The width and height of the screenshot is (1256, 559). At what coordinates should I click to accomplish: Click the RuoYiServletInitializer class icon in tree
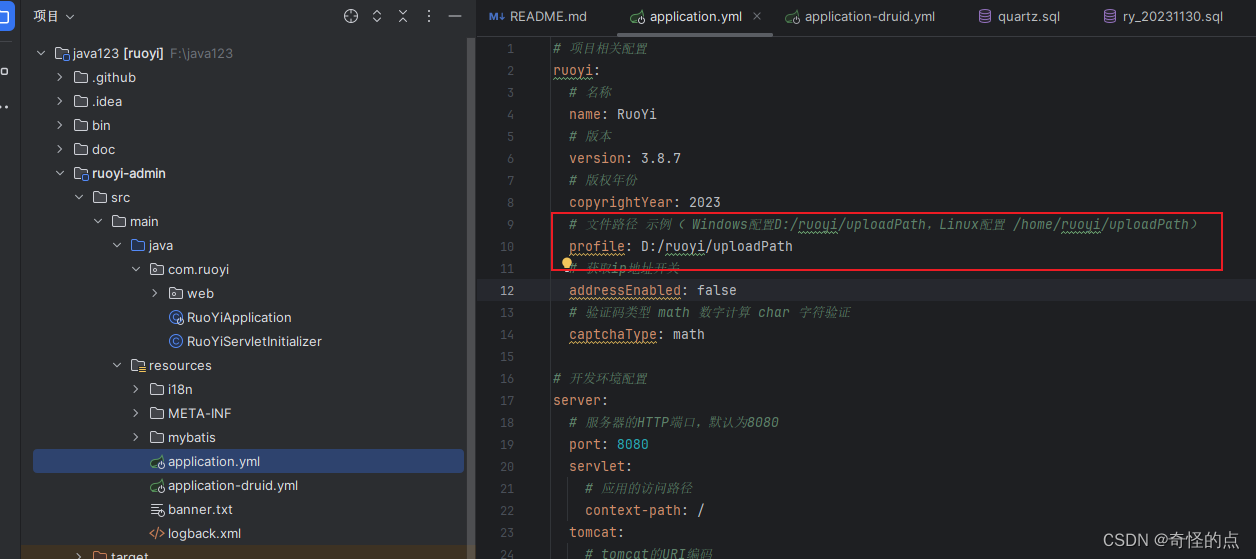click(176, 341)
